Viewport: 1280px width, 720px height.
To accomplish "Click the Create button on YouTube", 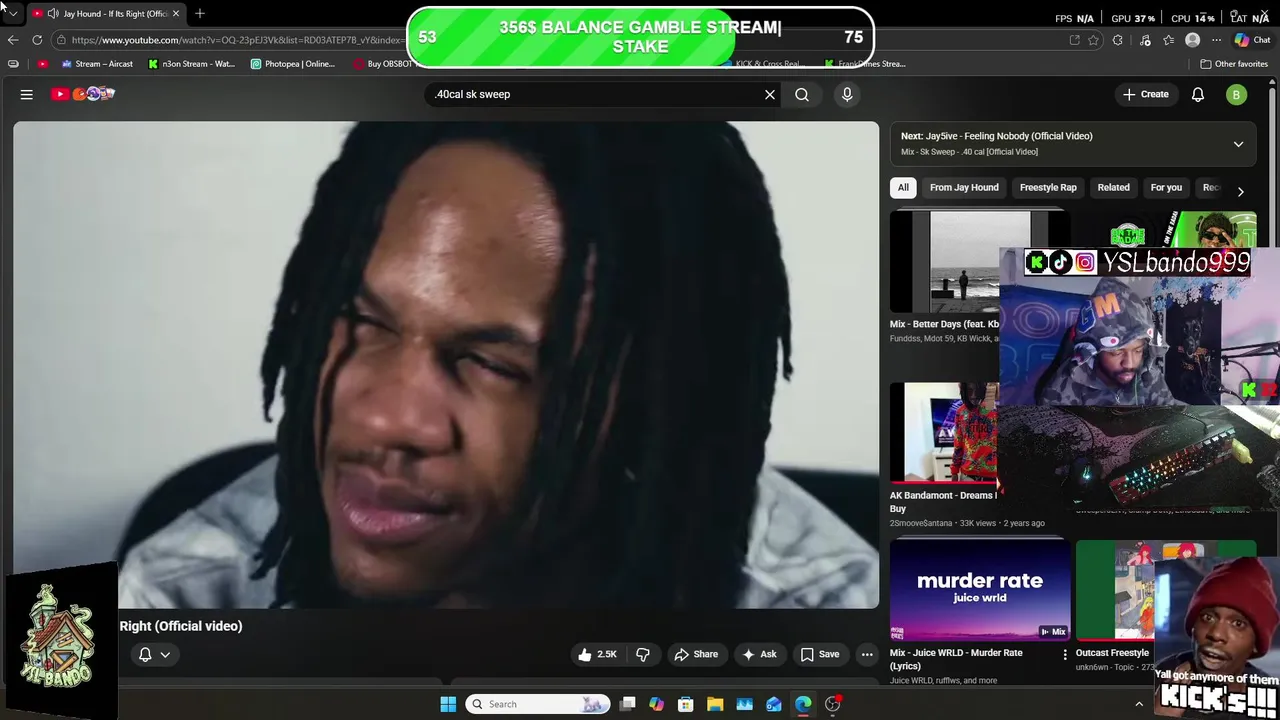I will click(1146, 94).
